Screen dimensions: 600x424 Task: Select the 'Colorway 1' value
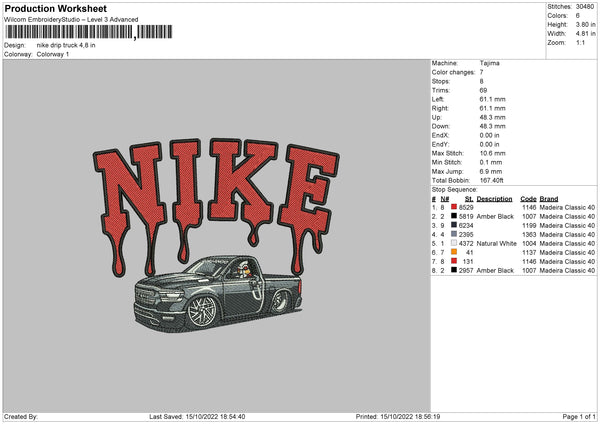tap(53, 54)
